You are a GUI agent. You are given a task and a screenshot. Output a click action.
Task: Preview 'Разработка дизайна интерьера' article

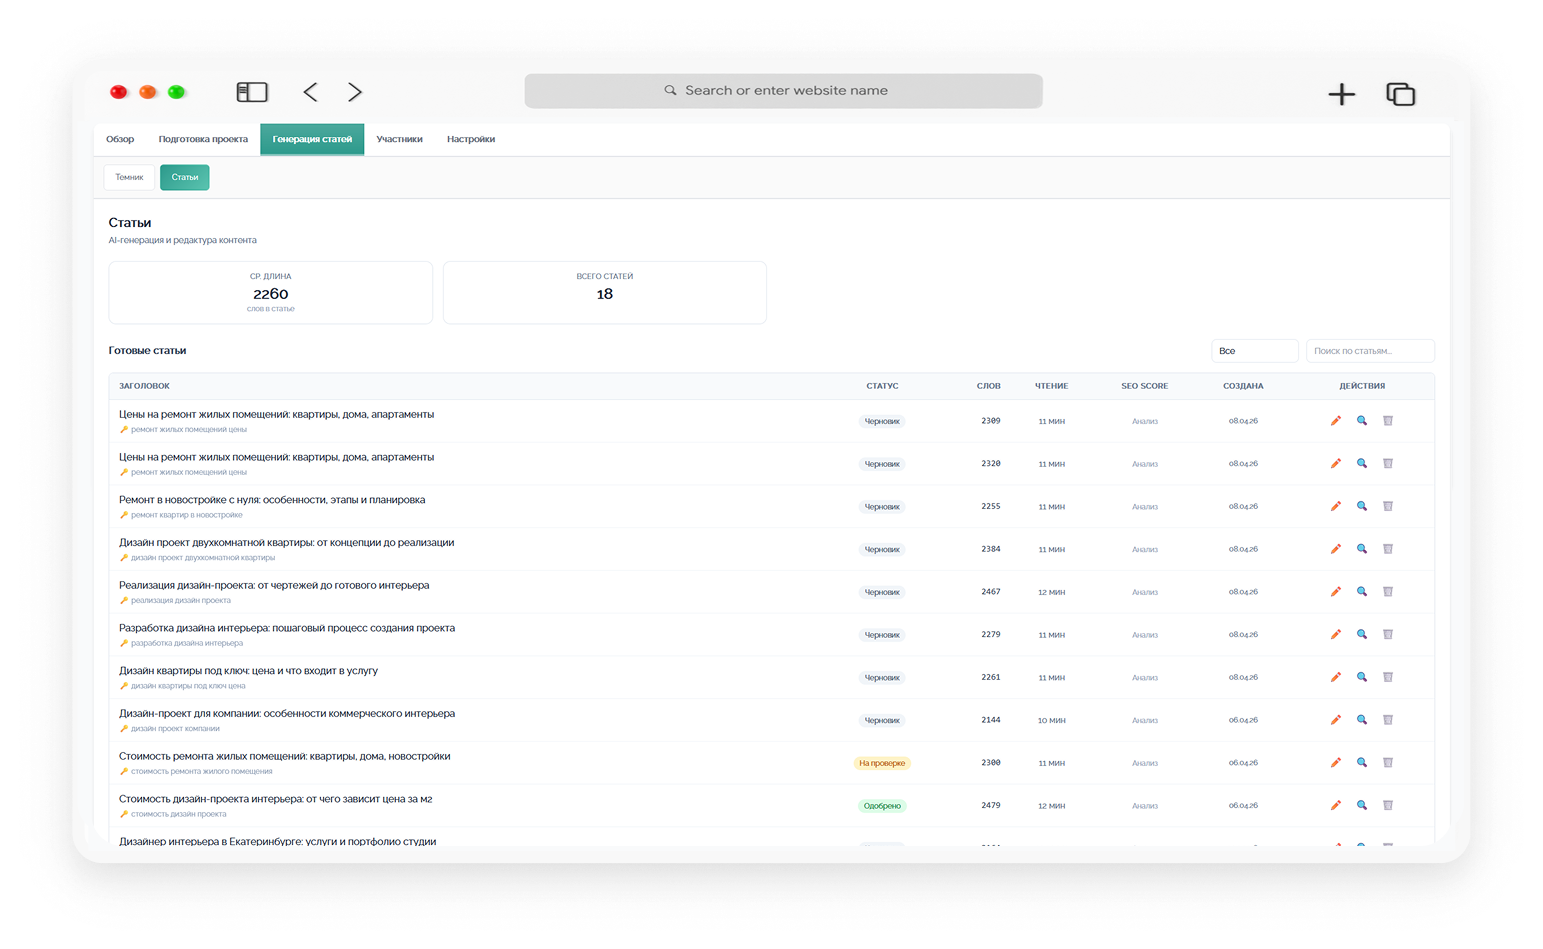pos(1361,635)
